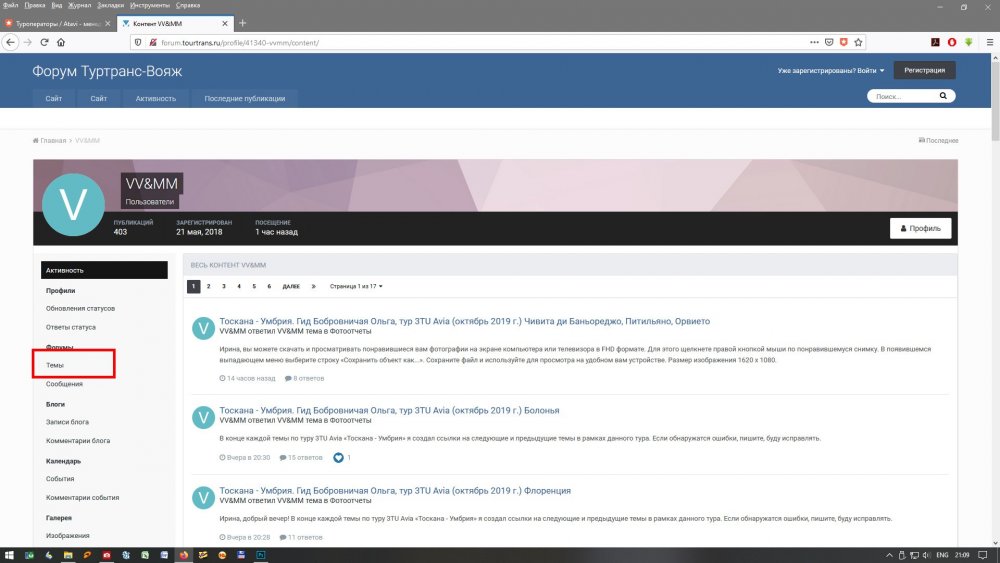Click the 'Профиль' button

click(x=920, y=228)
